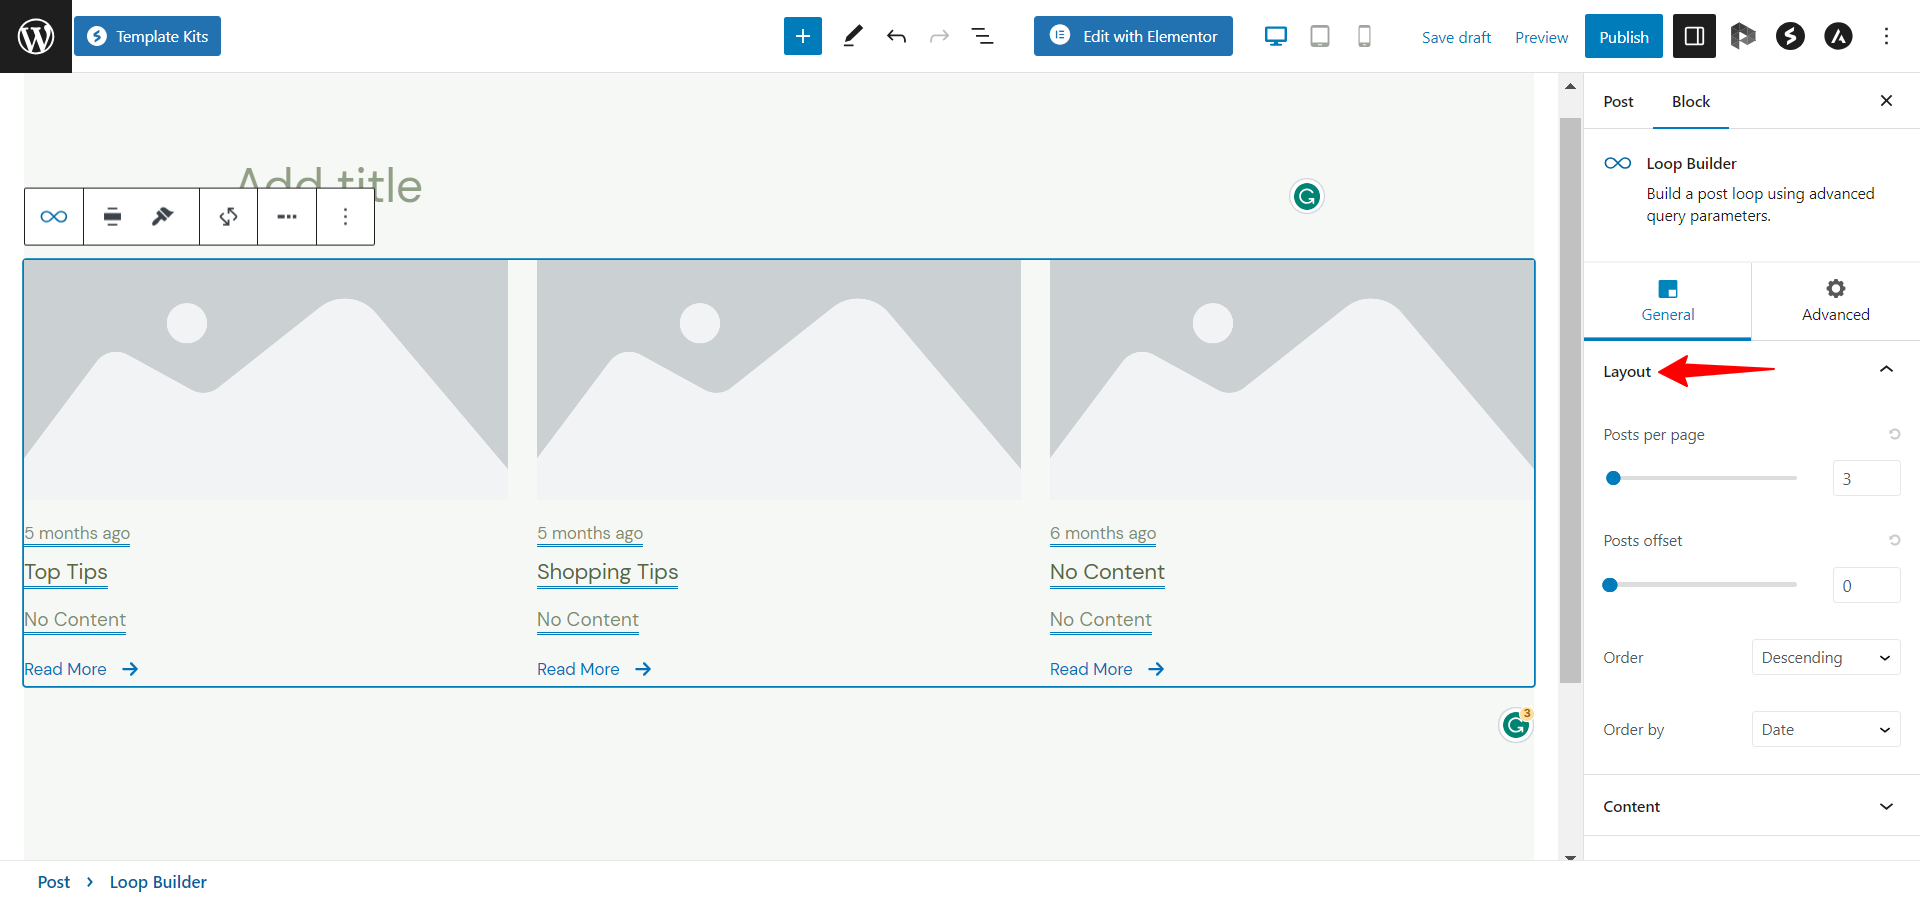Click the WordPress logo icon
The image size is (1920, 902).
coord(36,36)
